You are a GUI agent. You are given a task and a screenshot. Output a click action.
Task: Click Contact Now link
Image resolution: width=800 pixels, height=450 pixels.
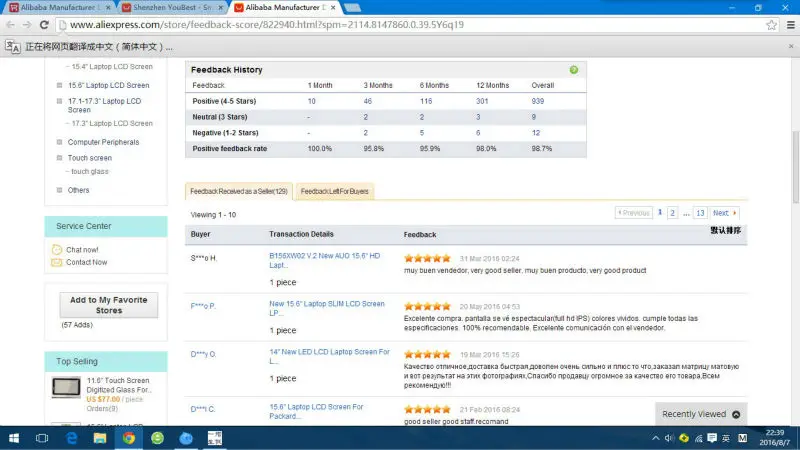click(x=86, y=262)
